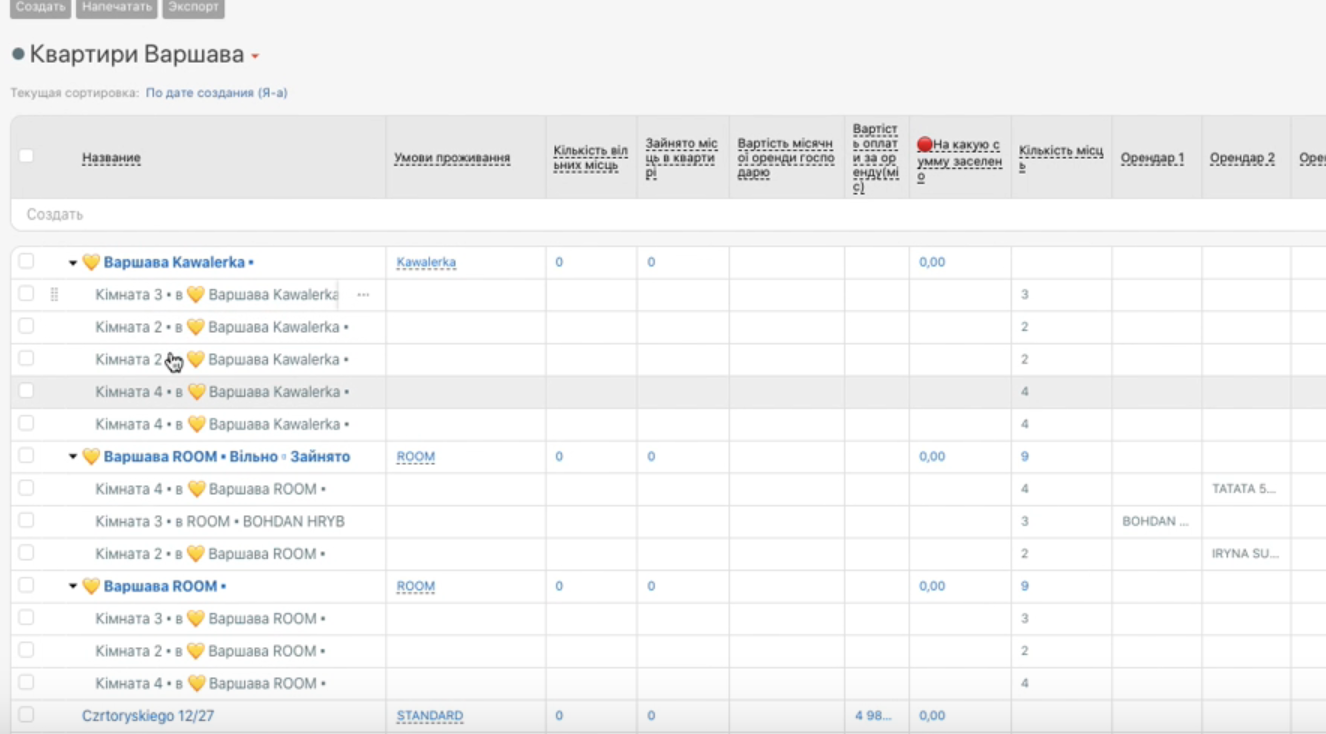The width and height of the screenshot is (1326, 734).
Task: Tick the select-all checkbox in table header
Action: coord(27,156)
